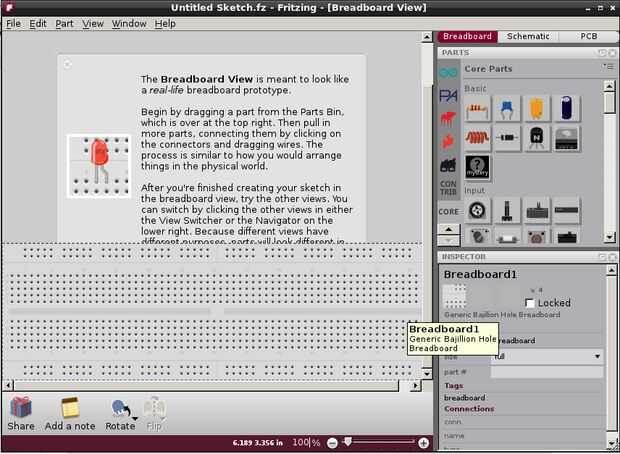Open the red chip parts bin
The image size is (620, 454).
point(448,118)
